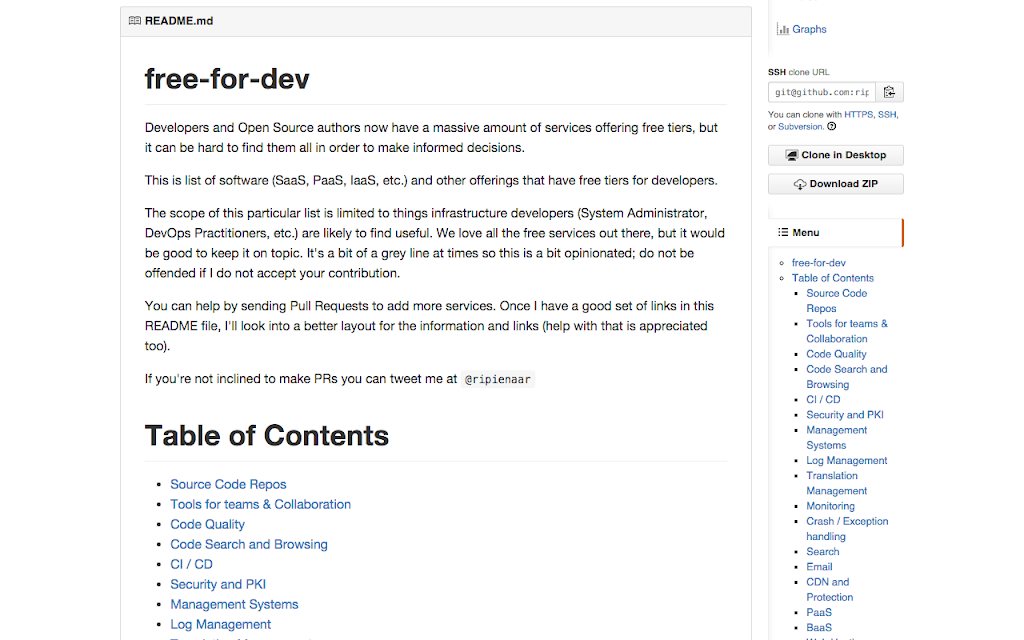Switch clone URL to Subversion
The height and width of the screenshot is (640, 1024).
point(800,127)
